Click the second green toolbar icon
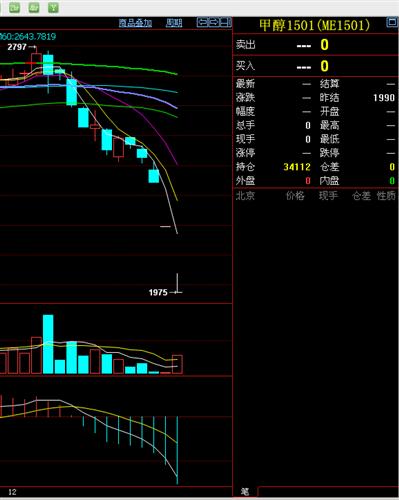This screenshot has width=399, height=500. point(34,7)
